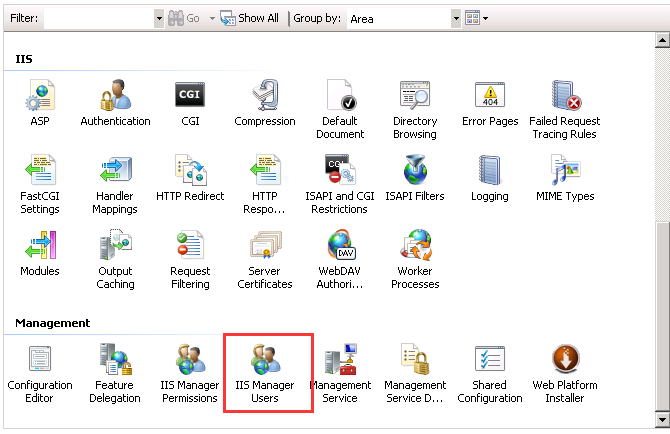Launch Web Platform Installer
The height and width of the screenshot is (434, 670).
click(565, 358)
